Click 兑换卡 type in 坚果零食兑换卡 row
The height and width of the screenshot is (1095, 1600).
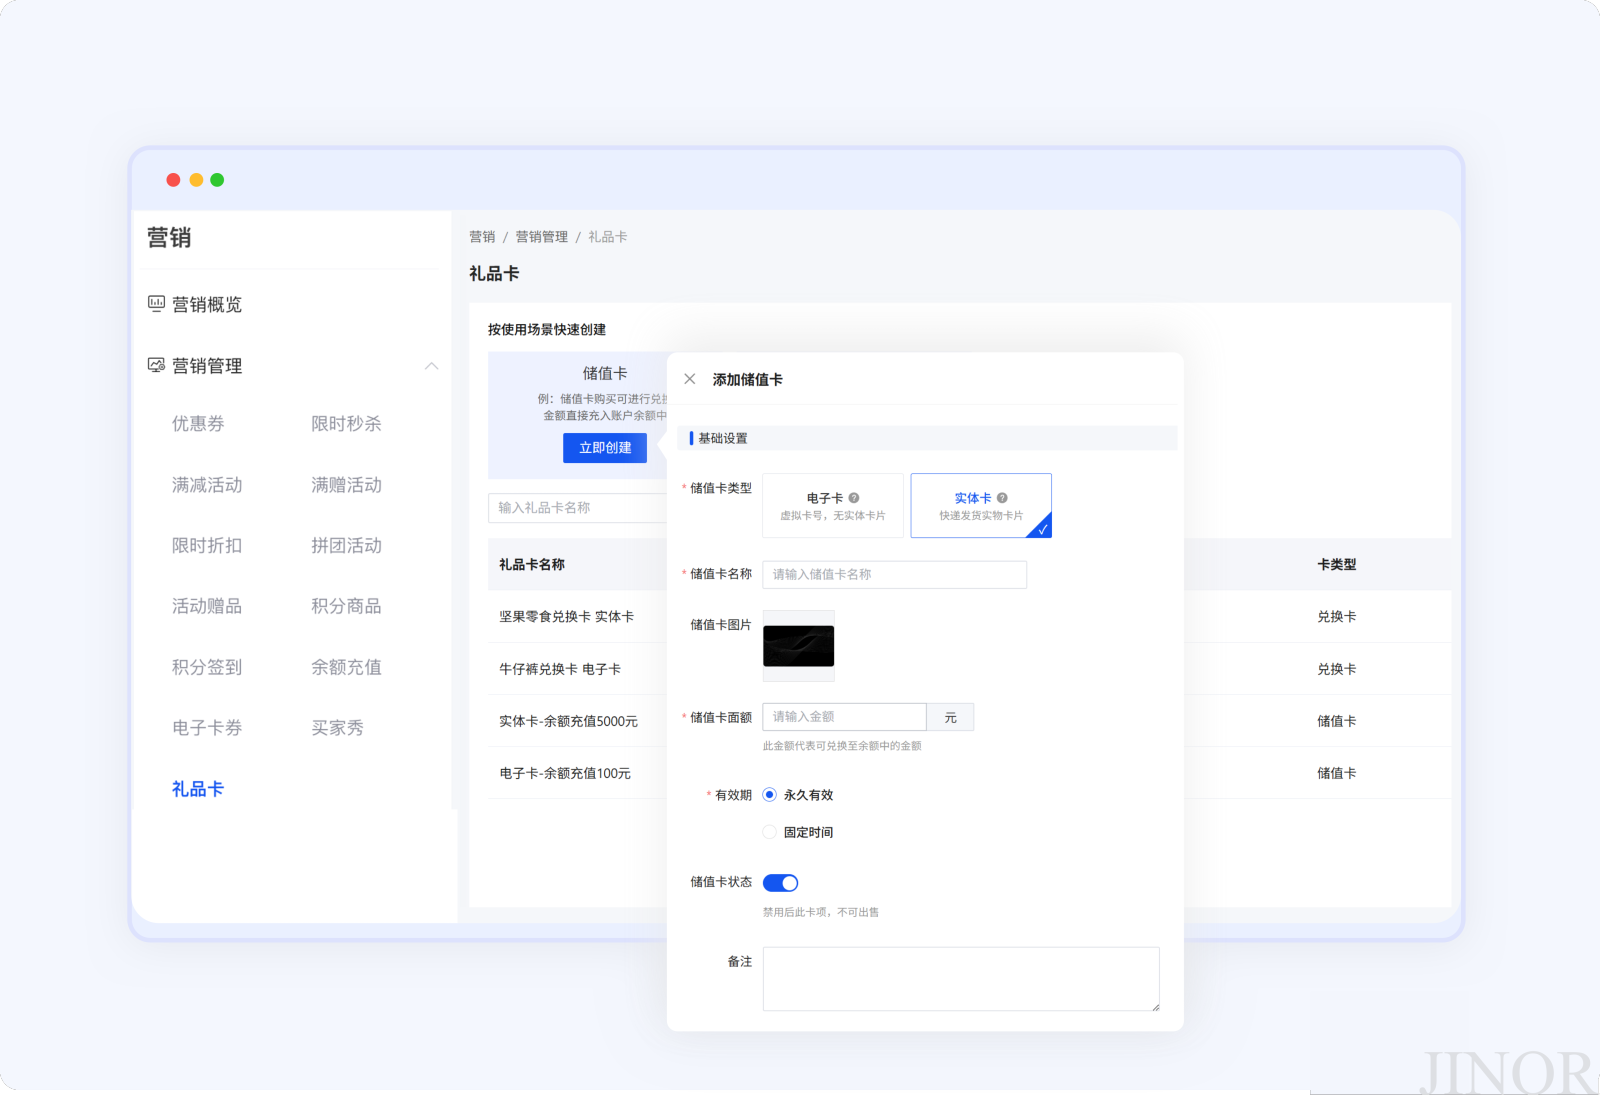click(x=1337, y=617)
